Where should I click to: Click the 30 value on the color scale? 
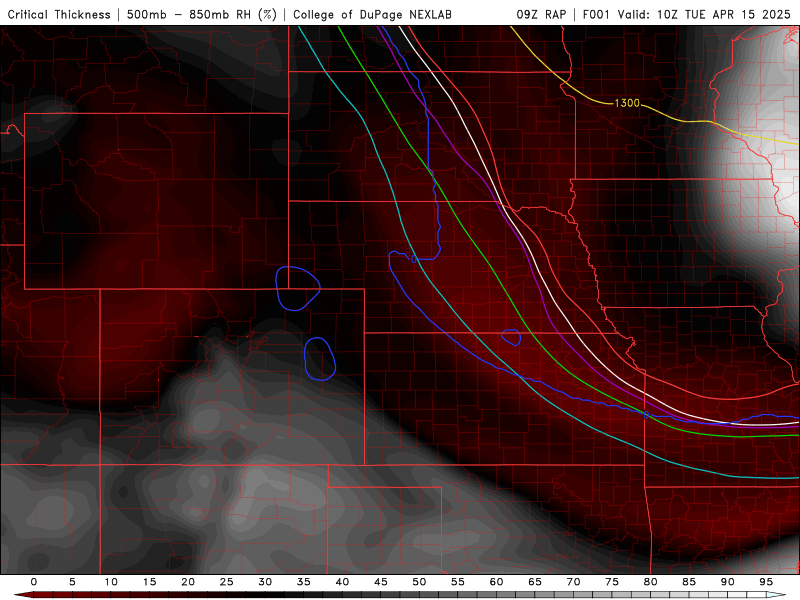(x=265, y=582)
